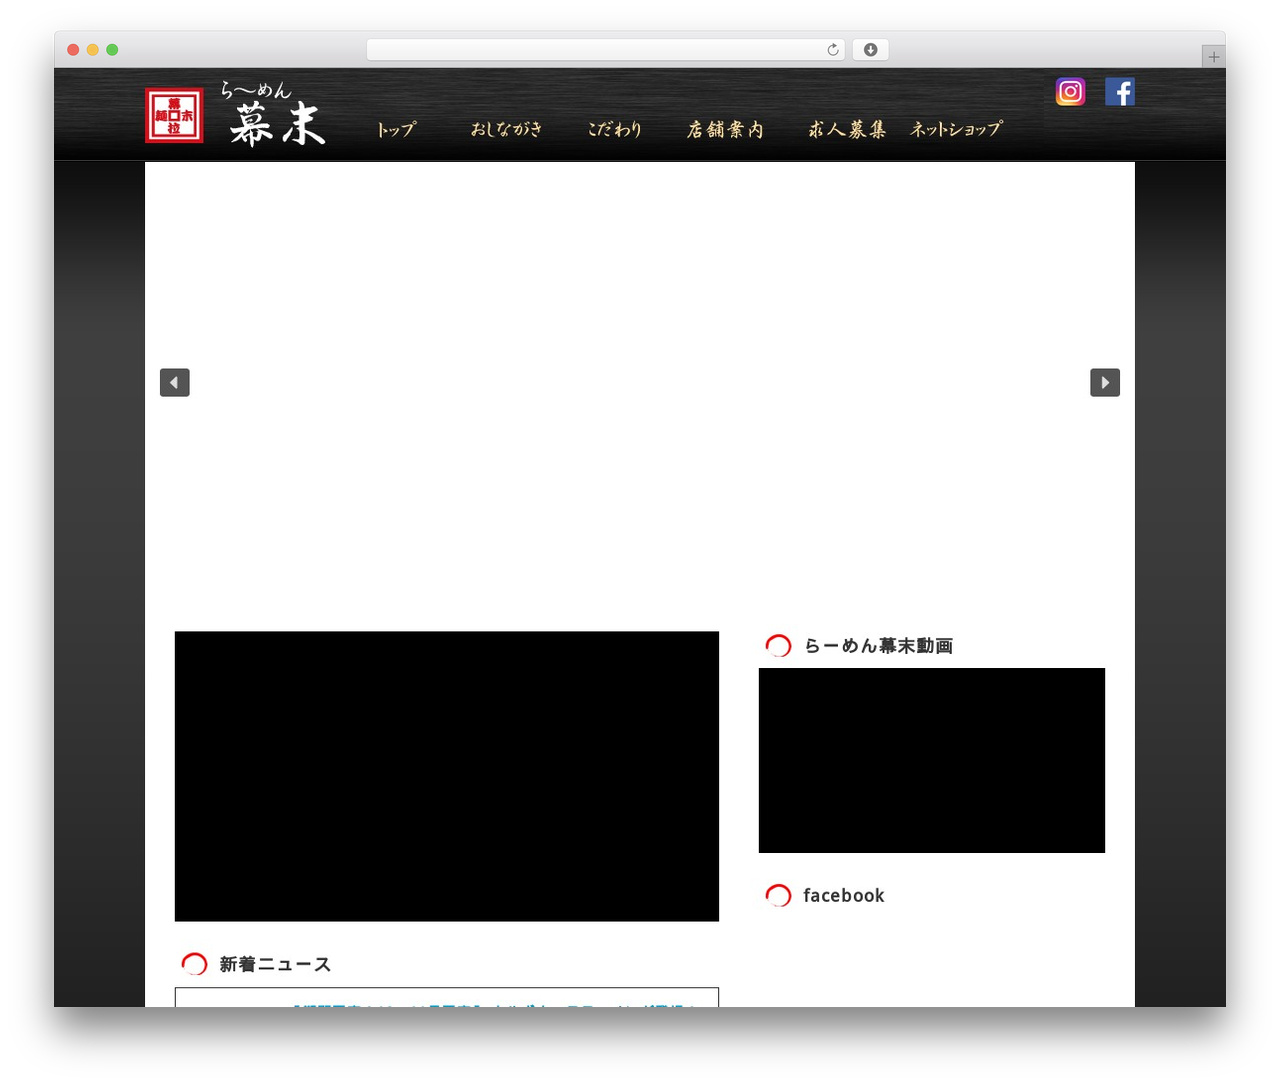Open a new tab with plus button
Image resolution: width=1280 pixels, height=1084 pixels.
1213,57
